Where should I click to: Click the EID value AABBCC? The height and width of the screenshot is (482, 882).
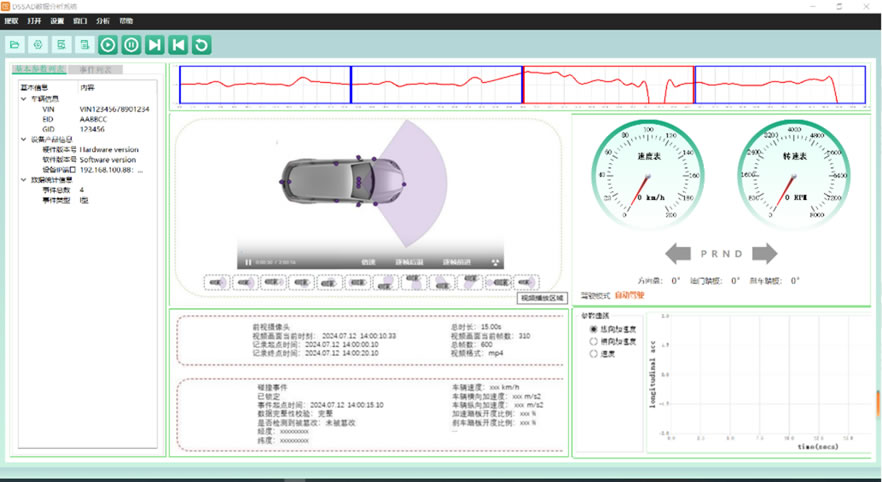click(93, 119)
